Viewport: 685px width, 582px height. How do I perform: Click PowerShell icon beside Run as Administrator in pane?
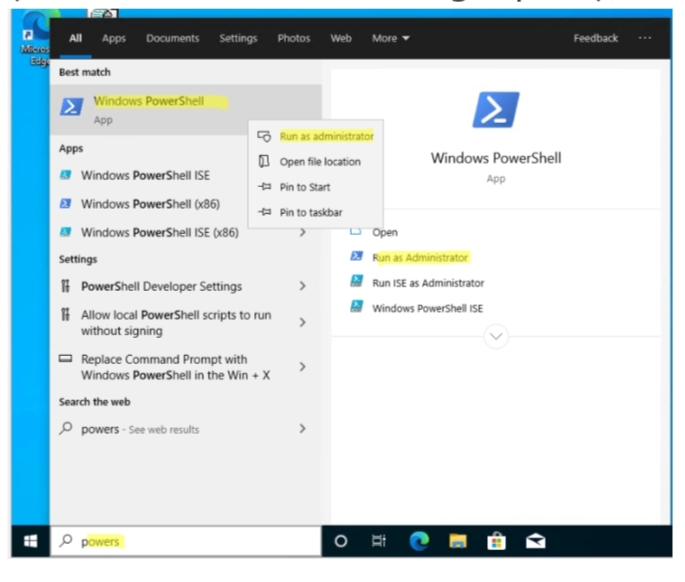pos(356,256)
